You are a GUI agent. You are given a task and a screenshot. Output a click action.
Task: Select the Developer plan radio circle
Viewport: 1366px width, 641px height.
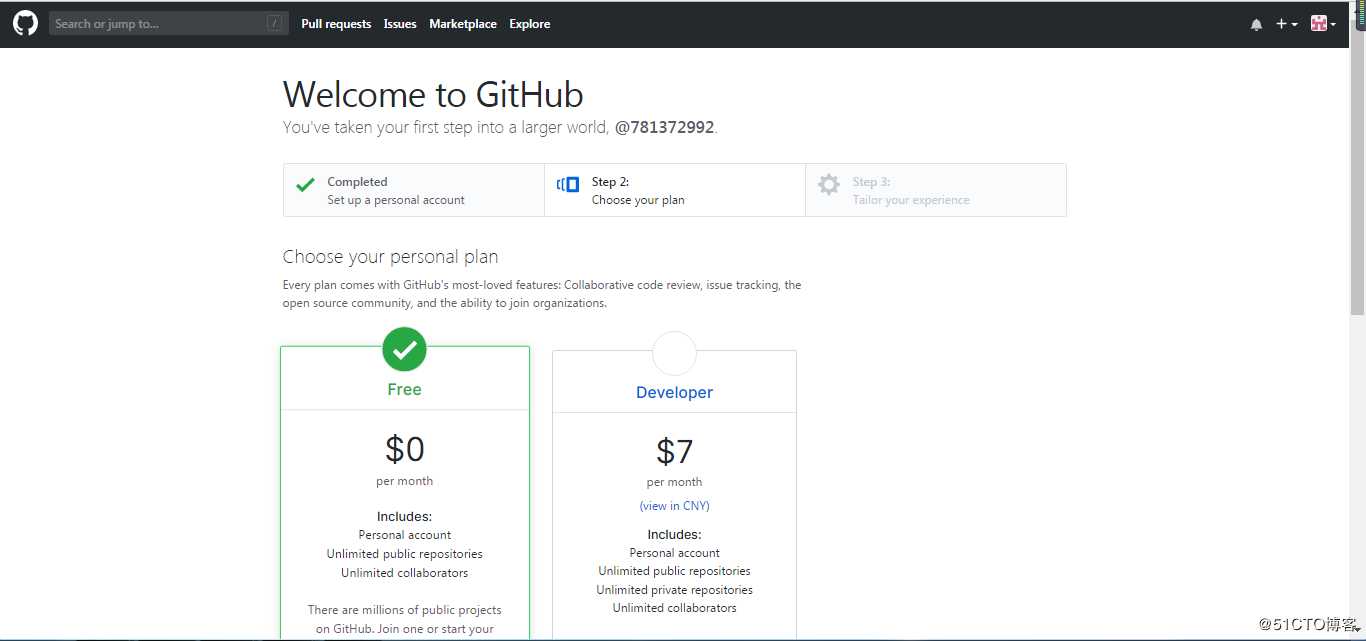click(x=674, y=353)
